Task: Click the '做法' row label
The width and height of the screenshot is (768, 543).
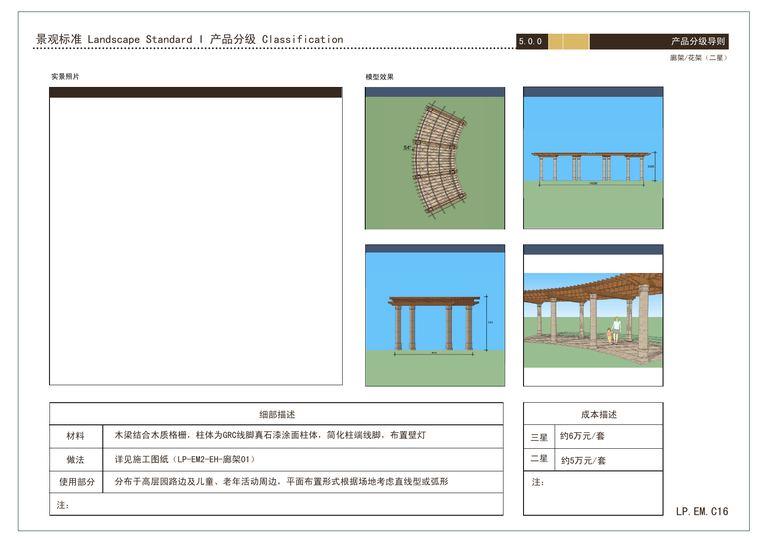Action: (76, 460)
